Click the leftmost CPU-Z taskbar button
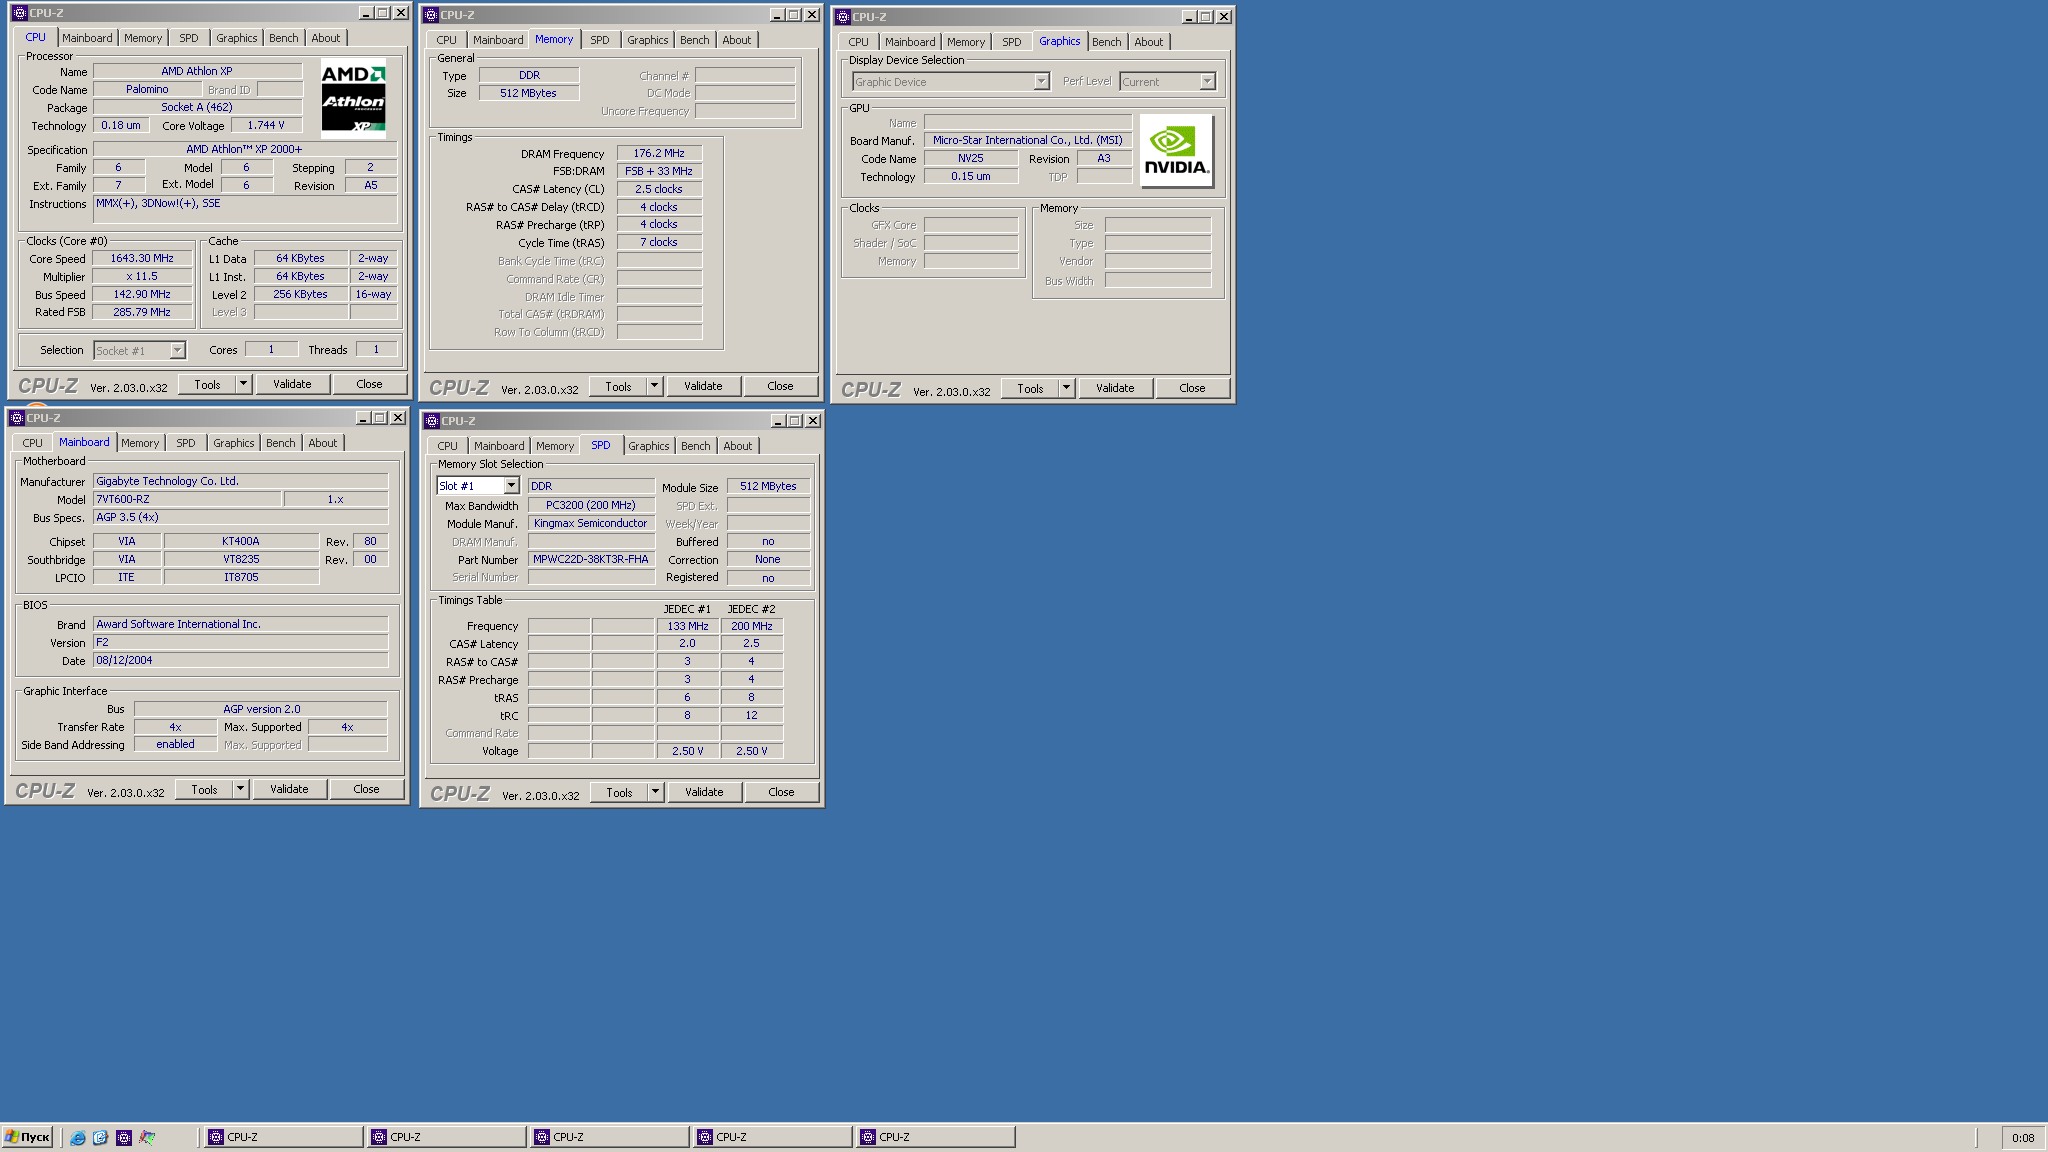2048x1152 pixels. coord(284,1137)
